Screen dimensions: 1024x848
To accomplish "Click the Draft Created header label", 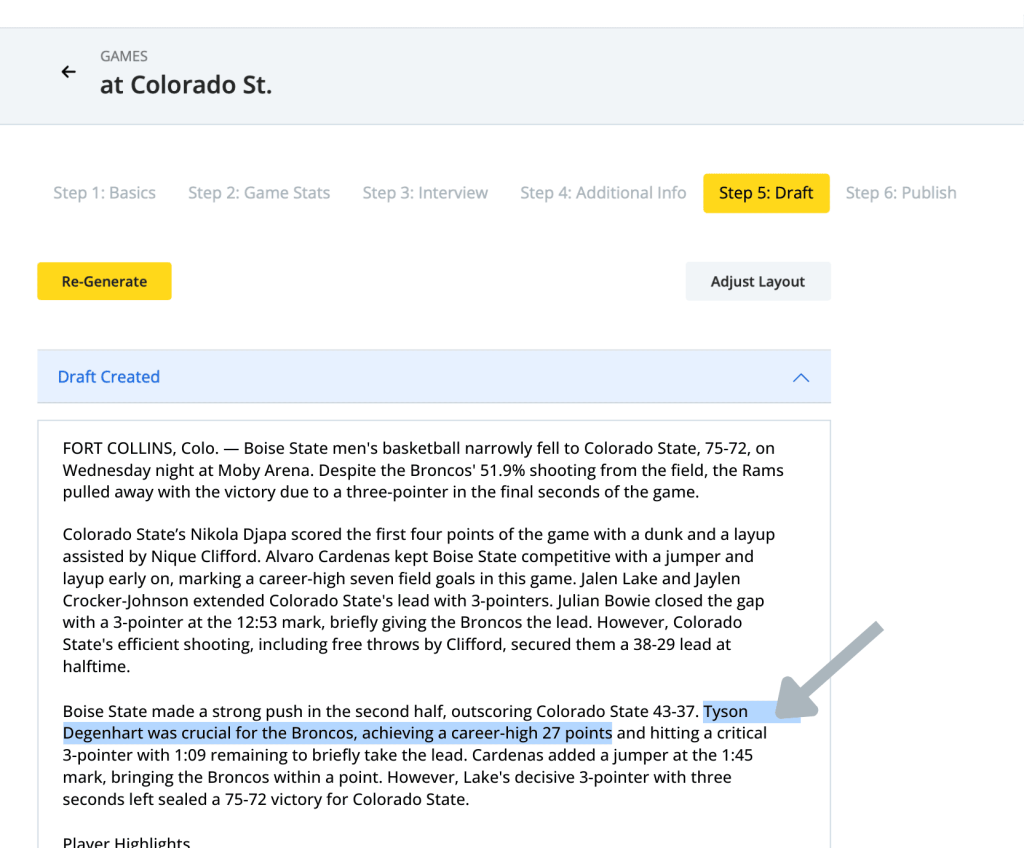I will 108,377.
